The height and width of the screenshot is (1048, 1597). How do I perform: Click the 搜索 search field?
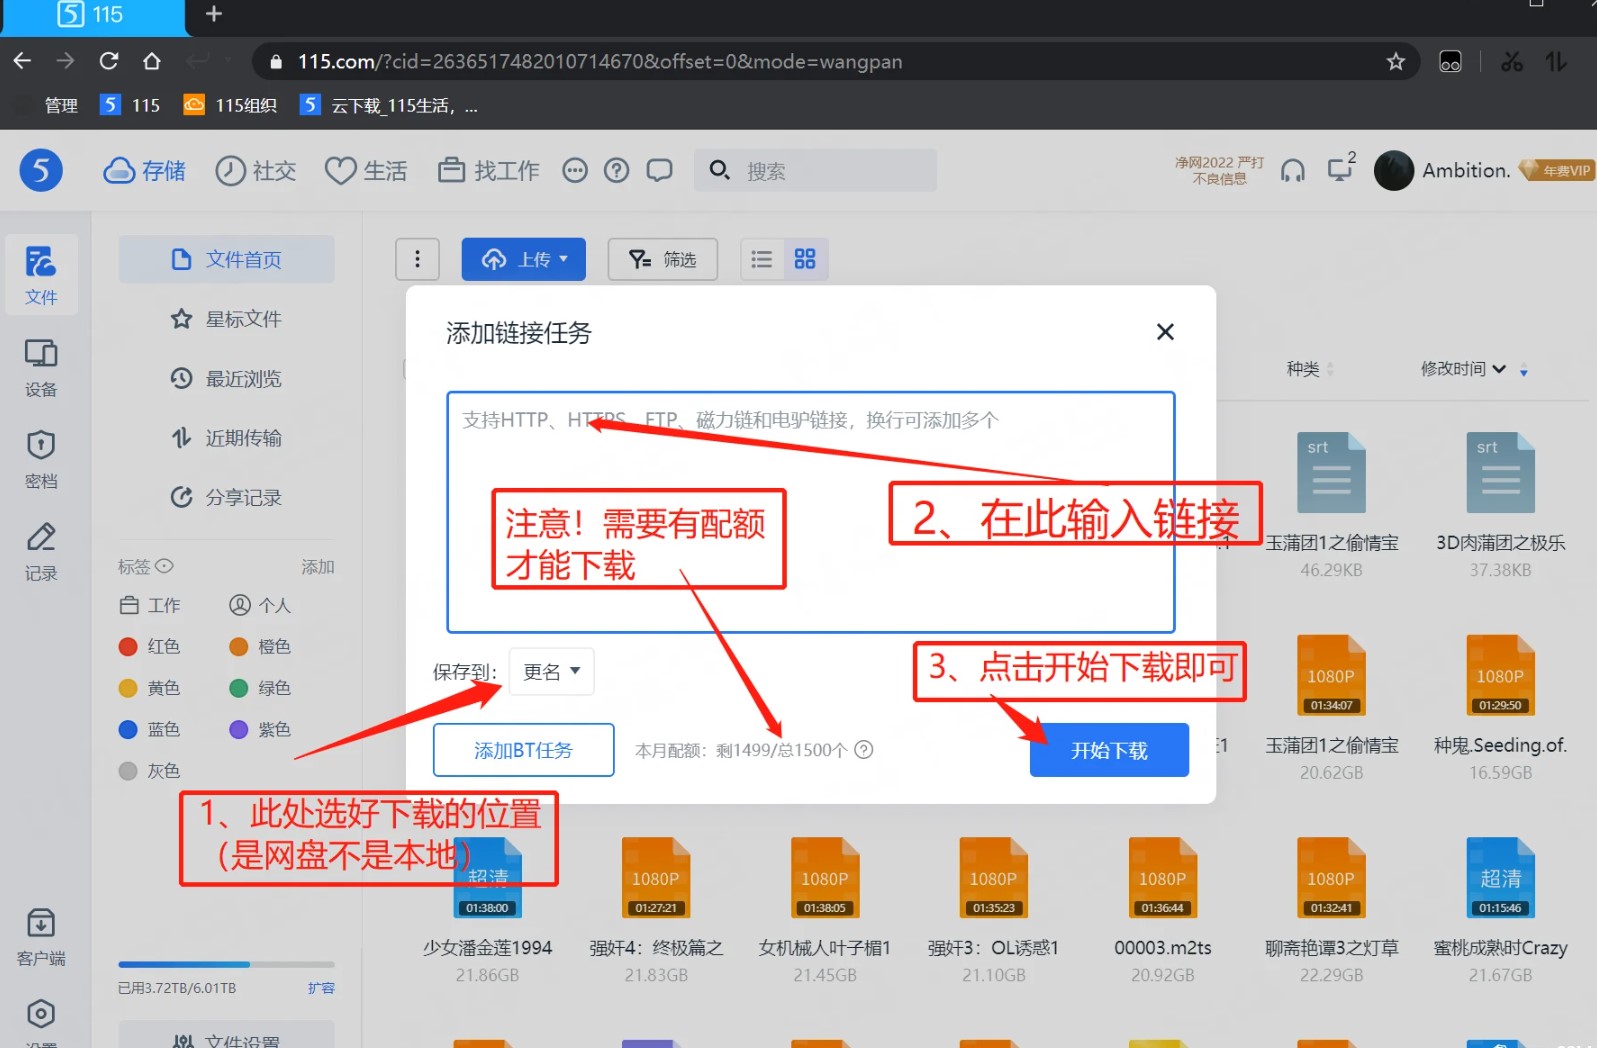[x=816, y=171]
